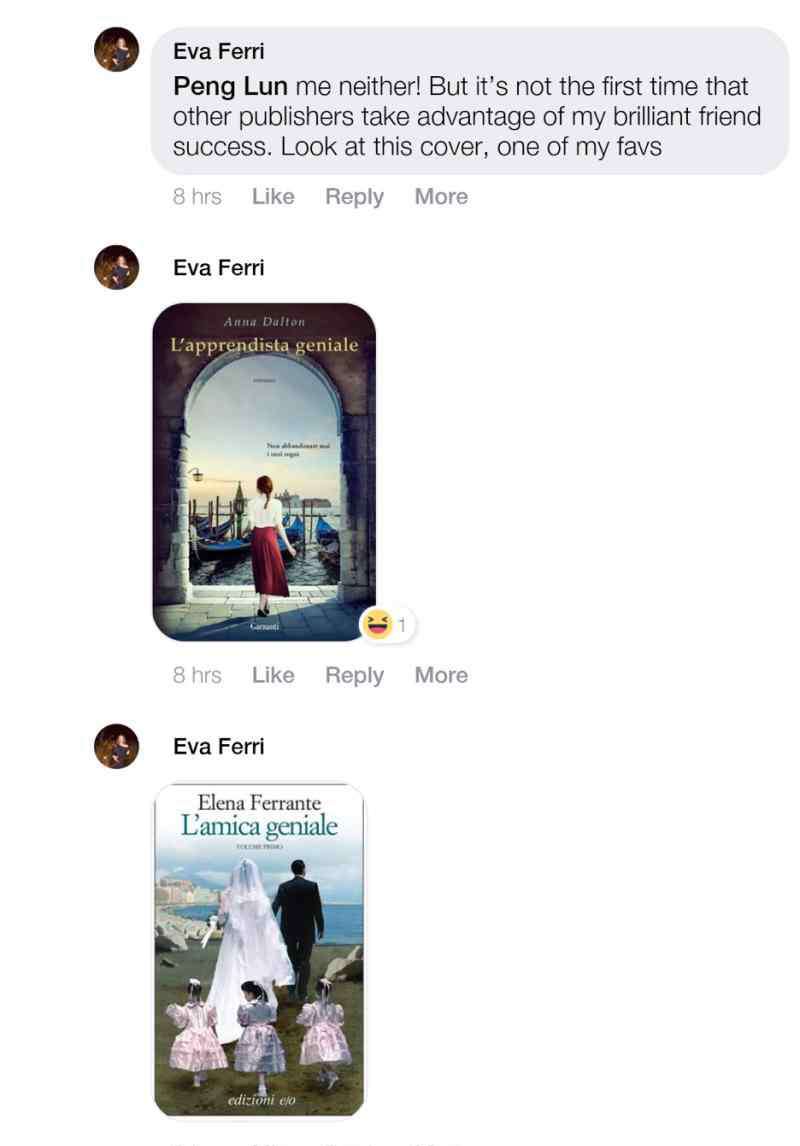800x1146 pixels.
Task: Like the 'me neither' text comment
Action: point(273,197)
